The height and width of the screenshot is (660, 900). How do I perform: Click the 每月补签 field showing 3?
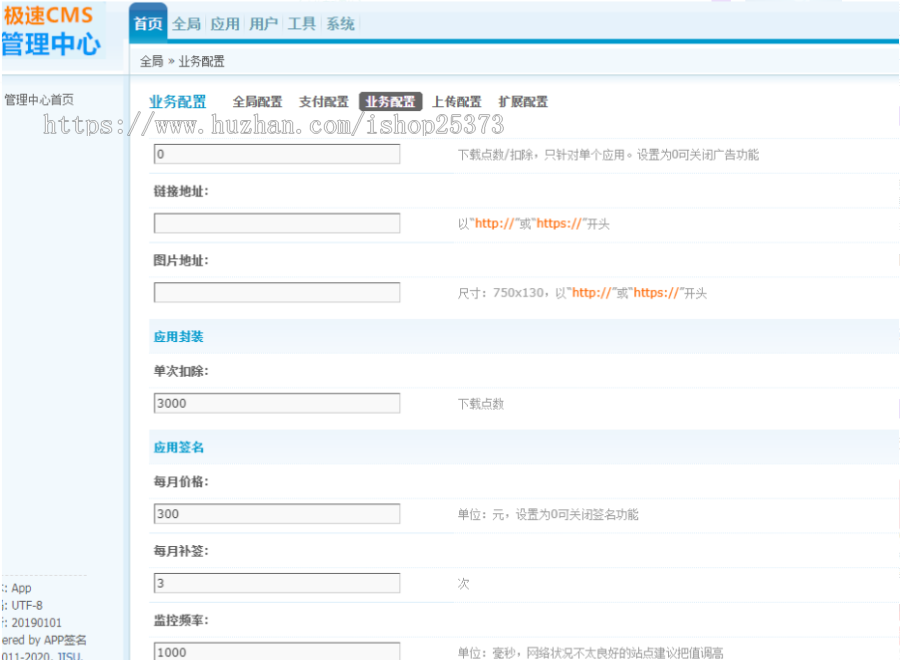click(x=277, y=583)
